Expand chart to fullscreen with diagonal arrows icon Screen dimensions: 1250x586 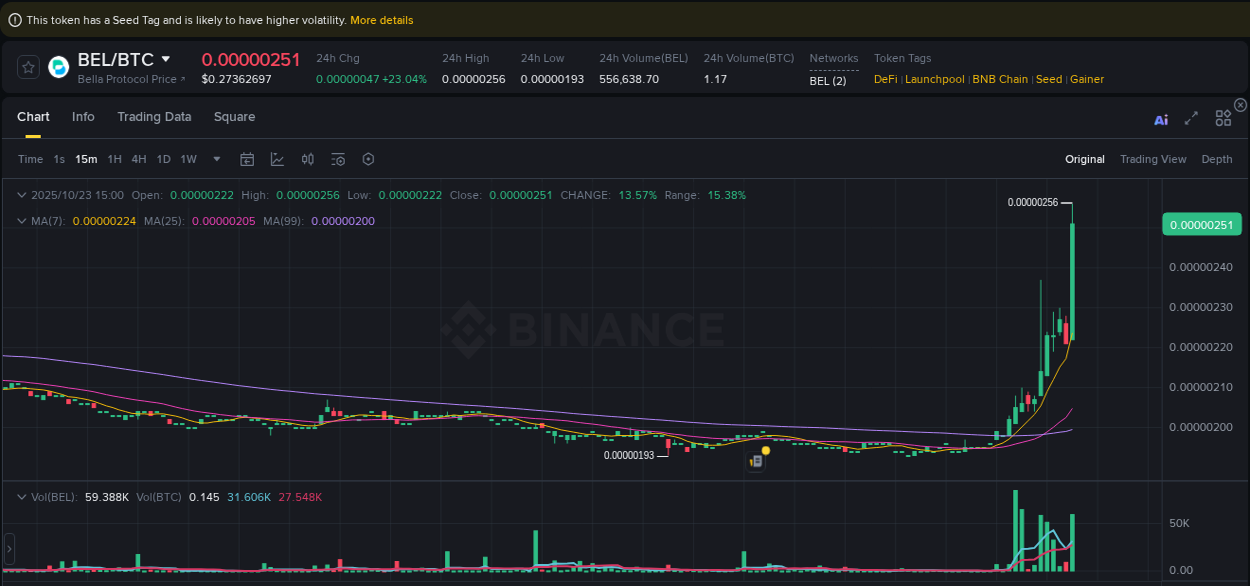1191,117
